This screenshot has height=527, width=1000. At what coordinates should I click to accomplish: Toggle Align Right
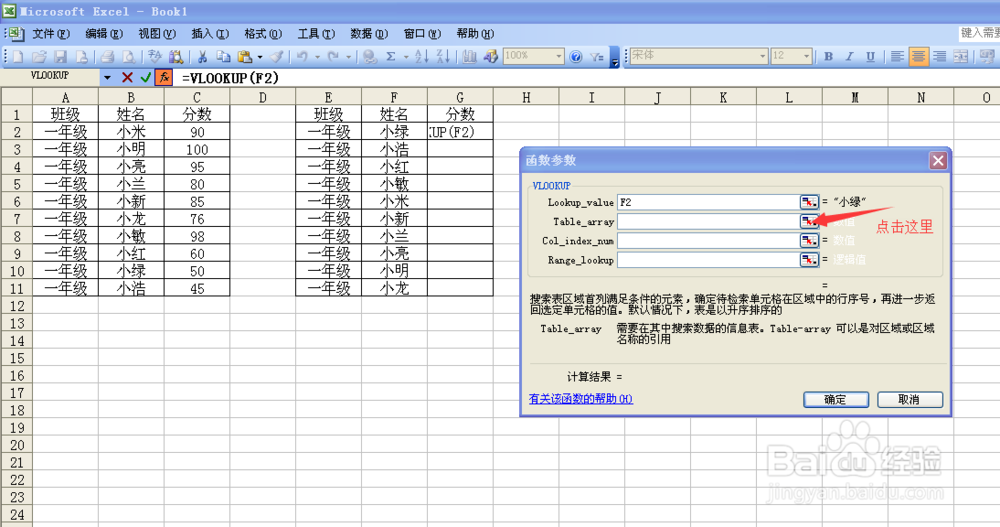pos(939,57)
